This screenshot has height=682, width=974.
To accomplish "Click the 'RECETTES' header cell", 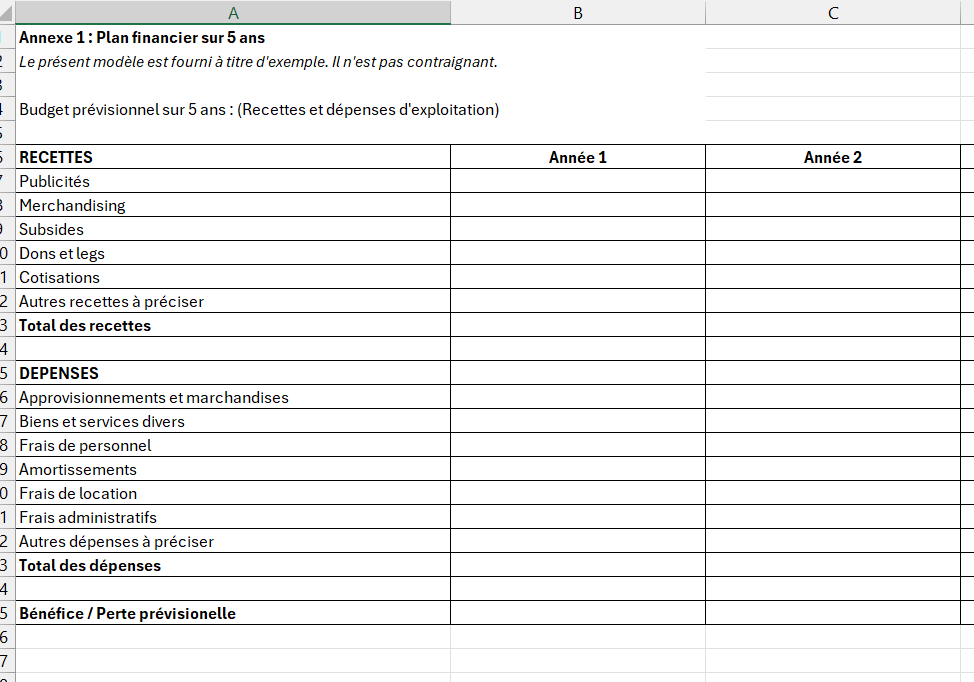I will [233, 157].
